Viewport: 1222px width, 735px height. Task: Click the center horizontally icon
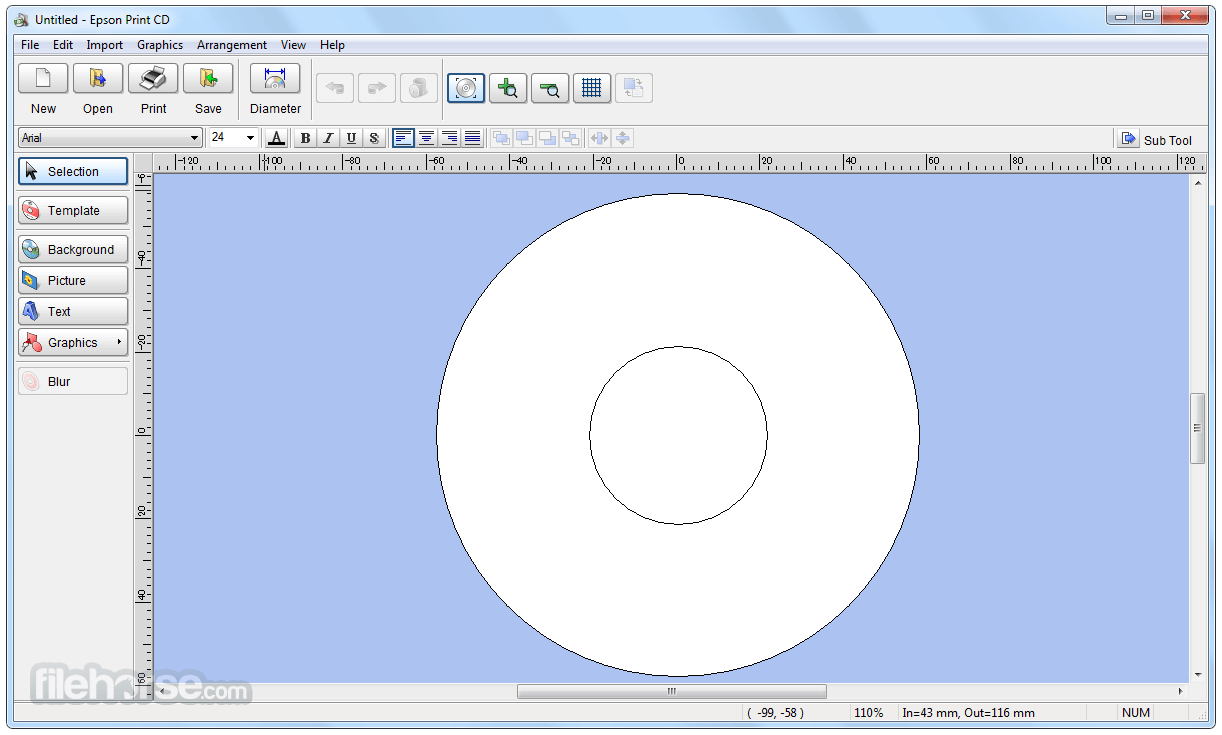point(599,138)
